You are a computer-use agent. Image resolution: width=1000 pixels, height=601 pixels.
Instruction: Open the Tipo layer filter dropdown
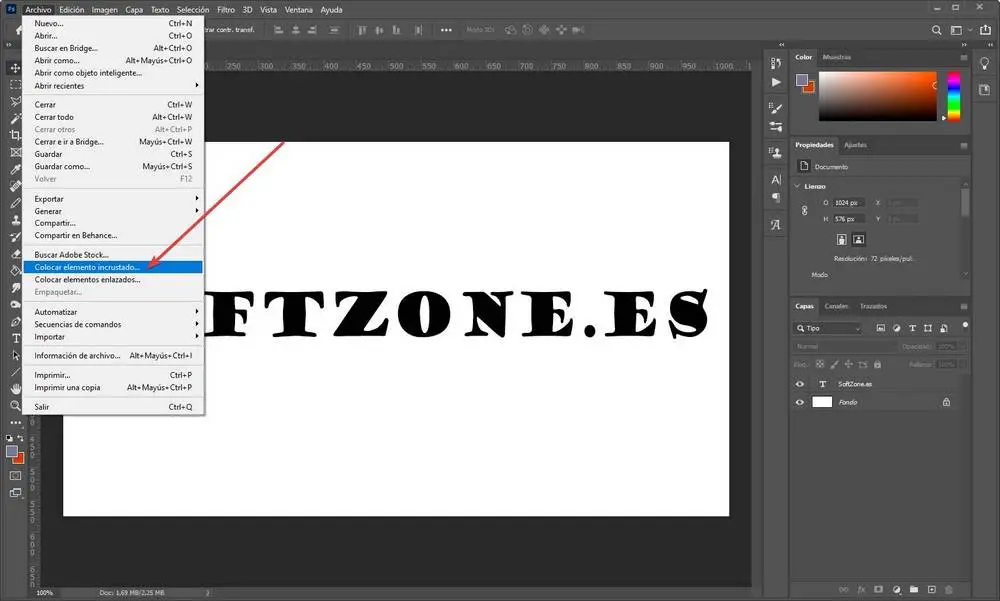pos(828,328)
